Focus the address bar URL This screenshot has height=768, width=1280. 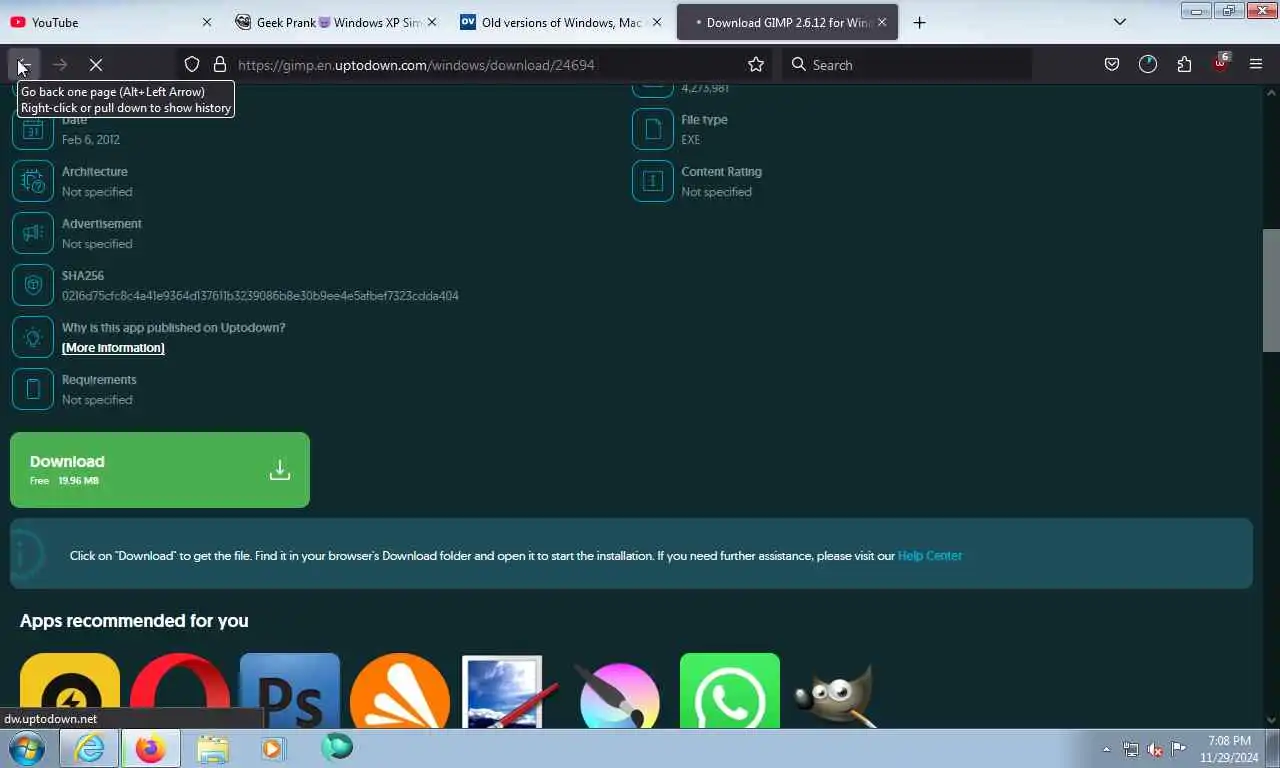(x=416, y=65)
